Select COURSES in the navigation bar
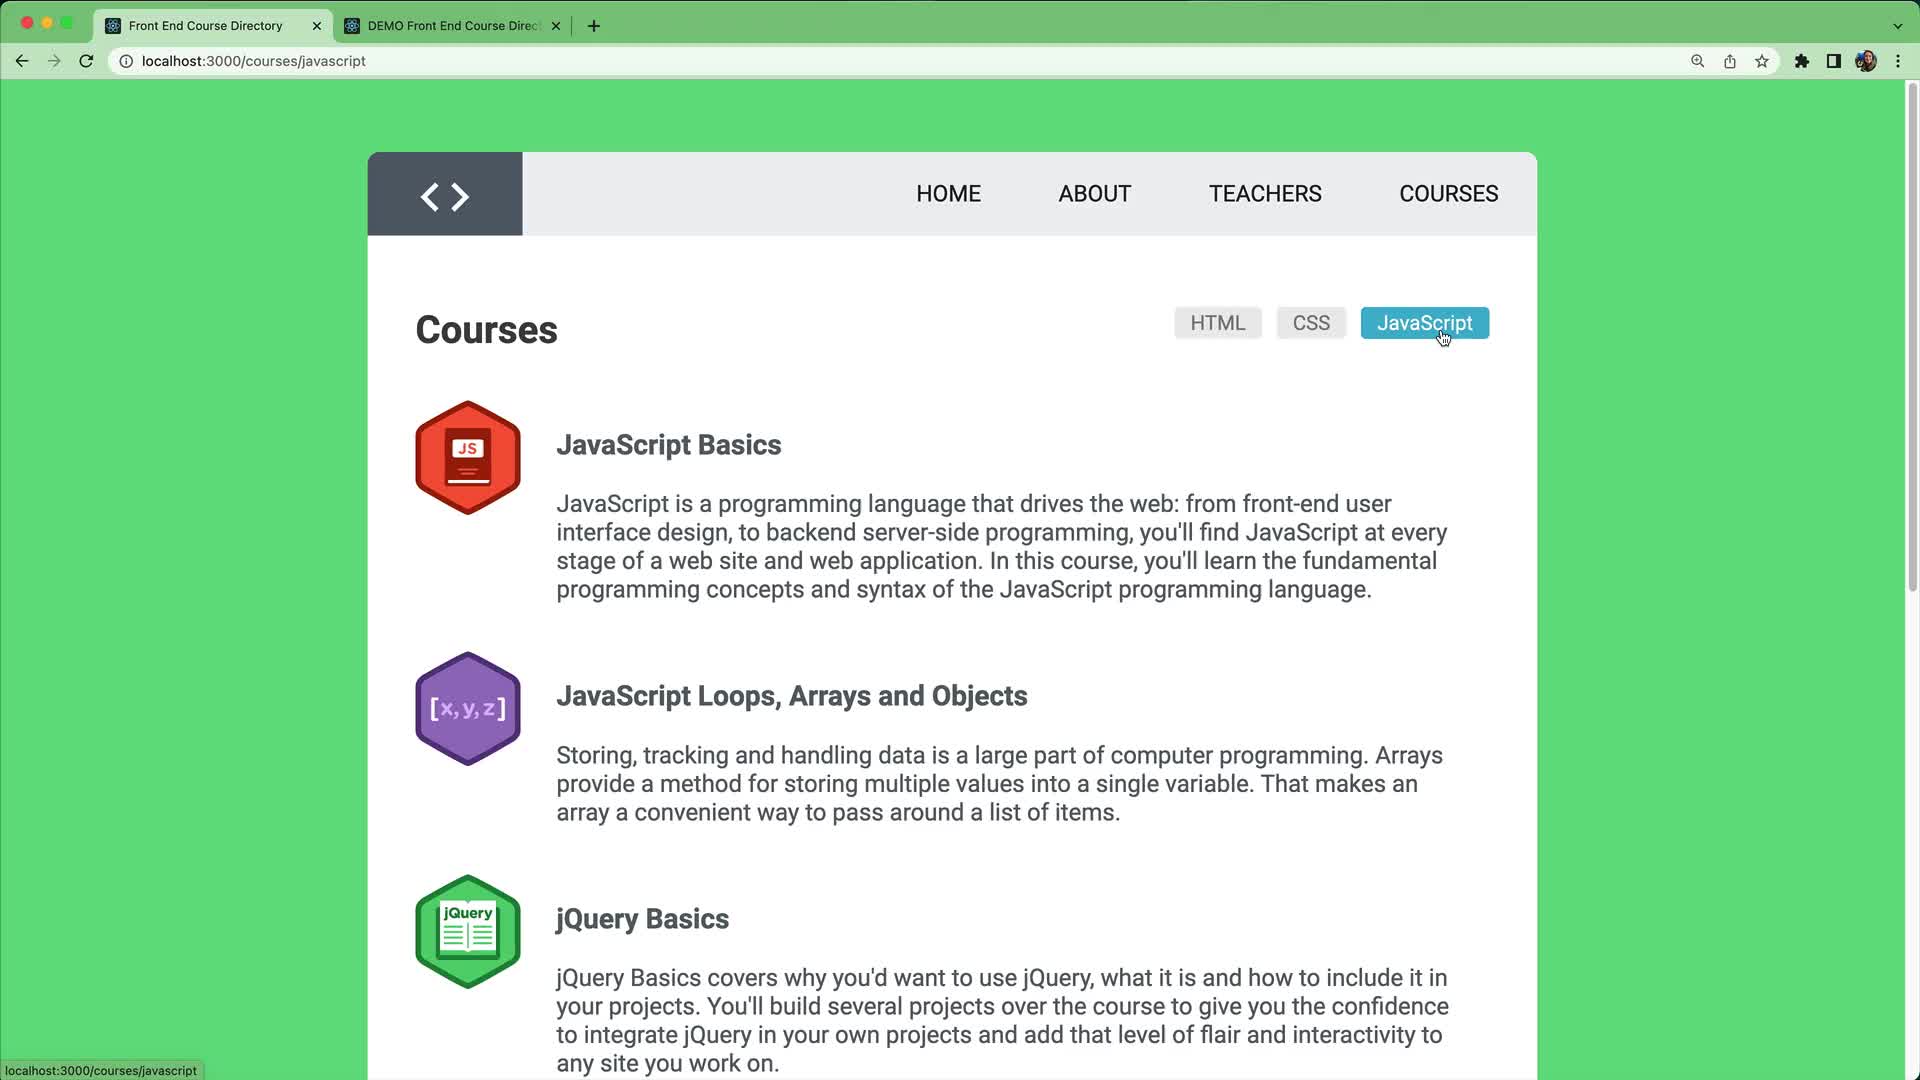Screen dimensions: 1920x1080 (1448, 193)
